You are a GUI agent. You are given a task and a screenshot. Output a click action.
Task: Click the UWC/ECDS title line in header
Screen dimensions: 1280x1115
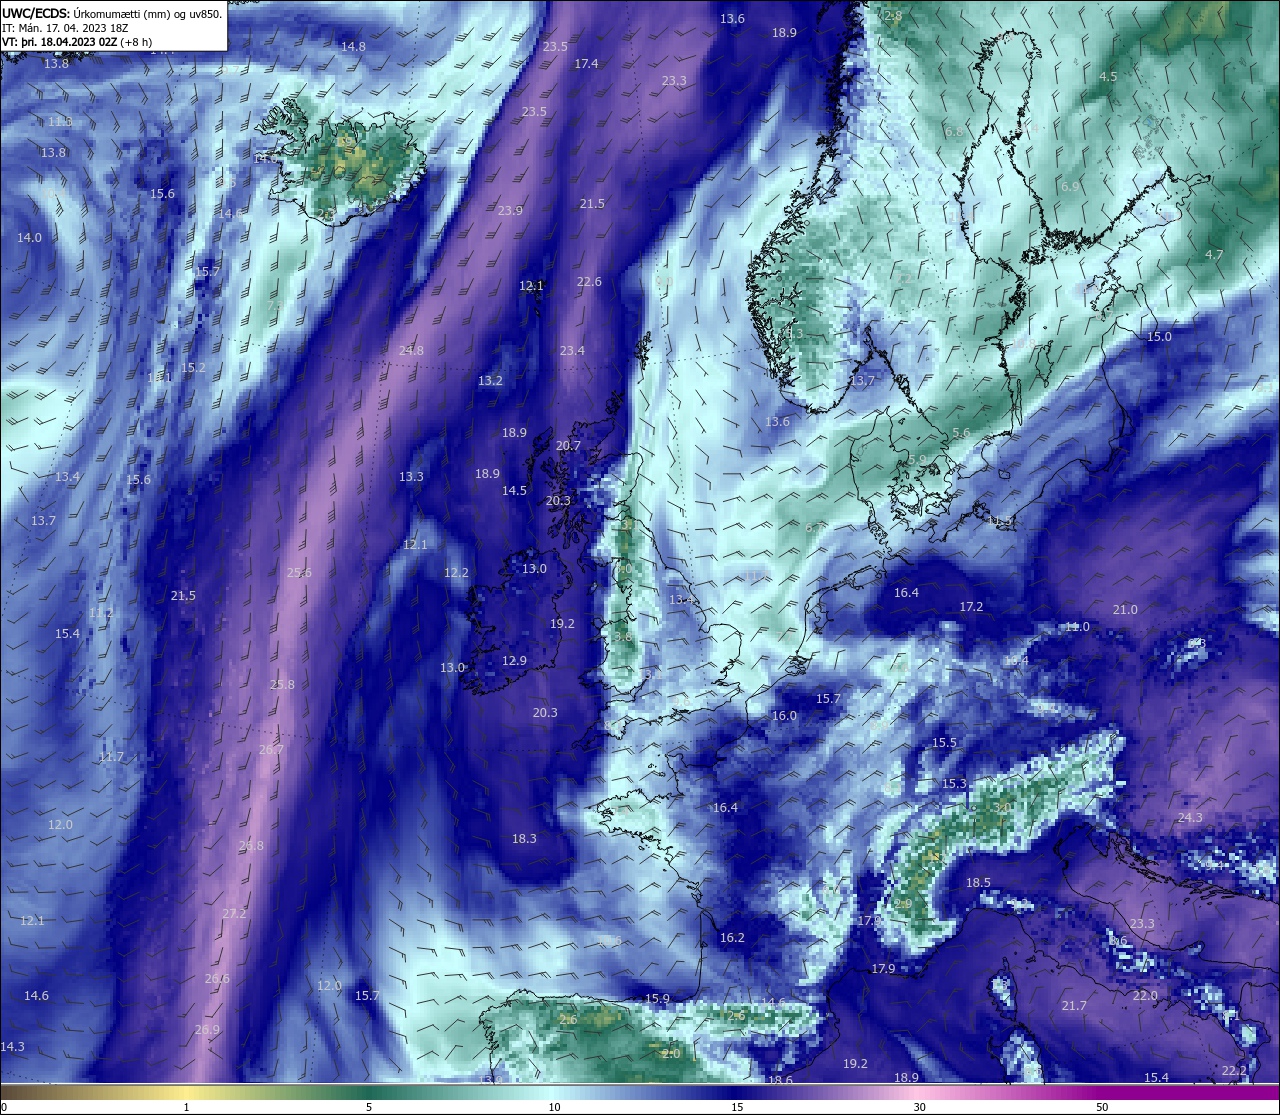coord(112,13)
